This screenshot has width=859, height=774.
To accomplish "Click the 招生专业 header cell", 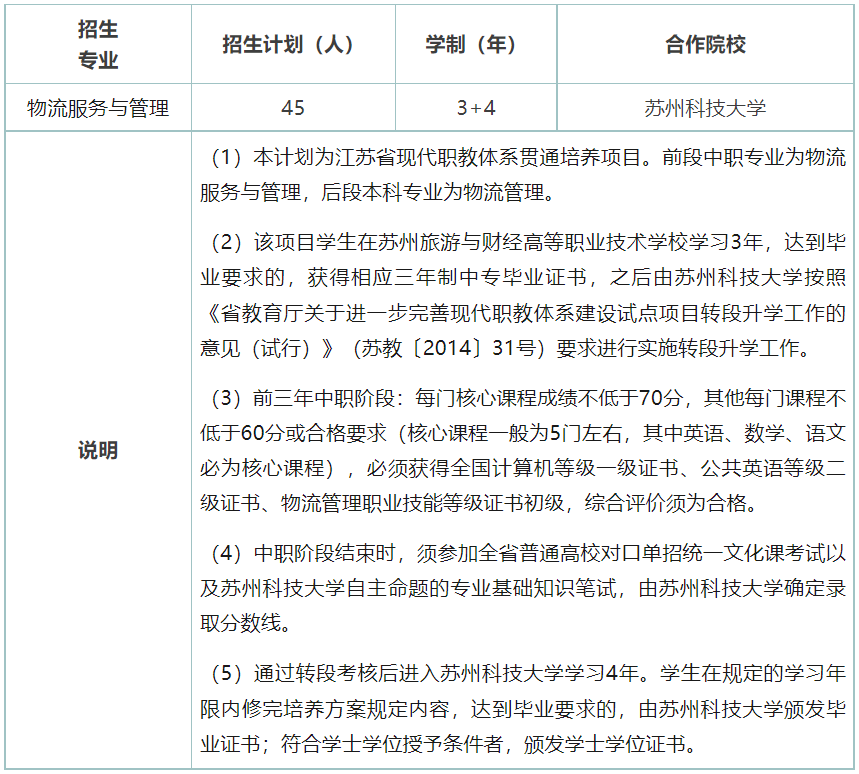I will [98, 44].
